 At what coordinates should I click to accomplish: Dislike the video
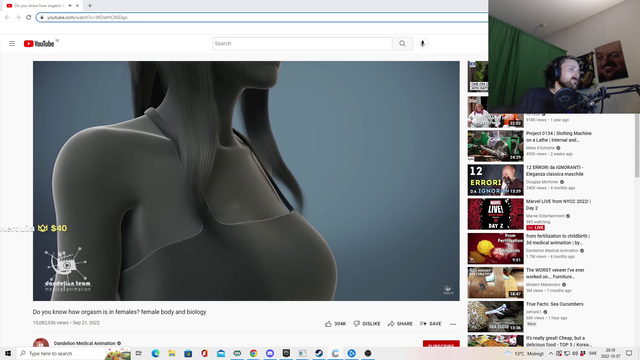point(367,324)
